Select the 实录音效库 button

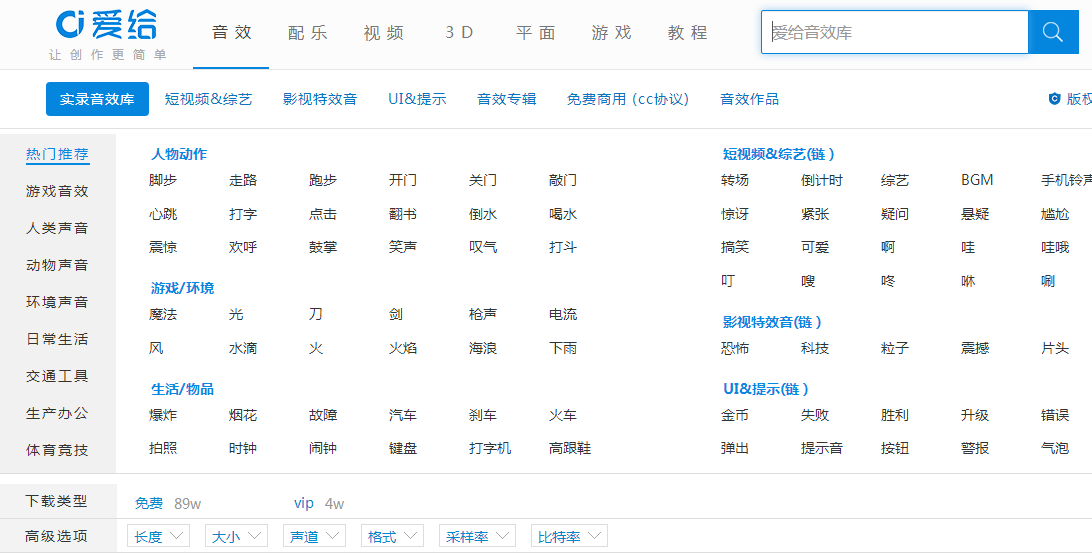(x=97, y=99)
